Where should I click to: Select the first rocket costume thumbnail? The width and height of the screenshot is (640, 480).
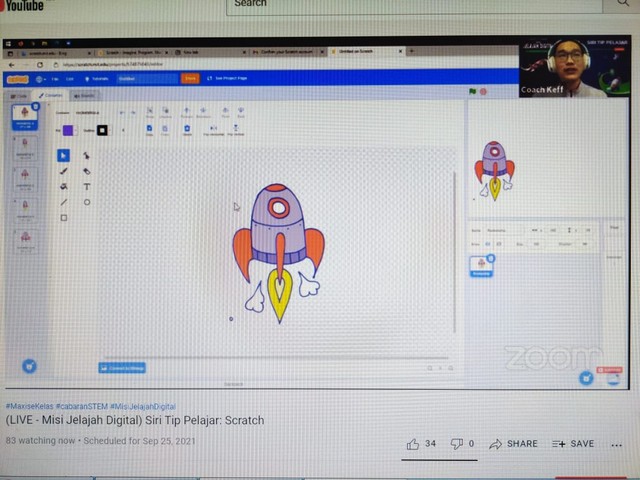pyautogui.click(x=24, y=116)
